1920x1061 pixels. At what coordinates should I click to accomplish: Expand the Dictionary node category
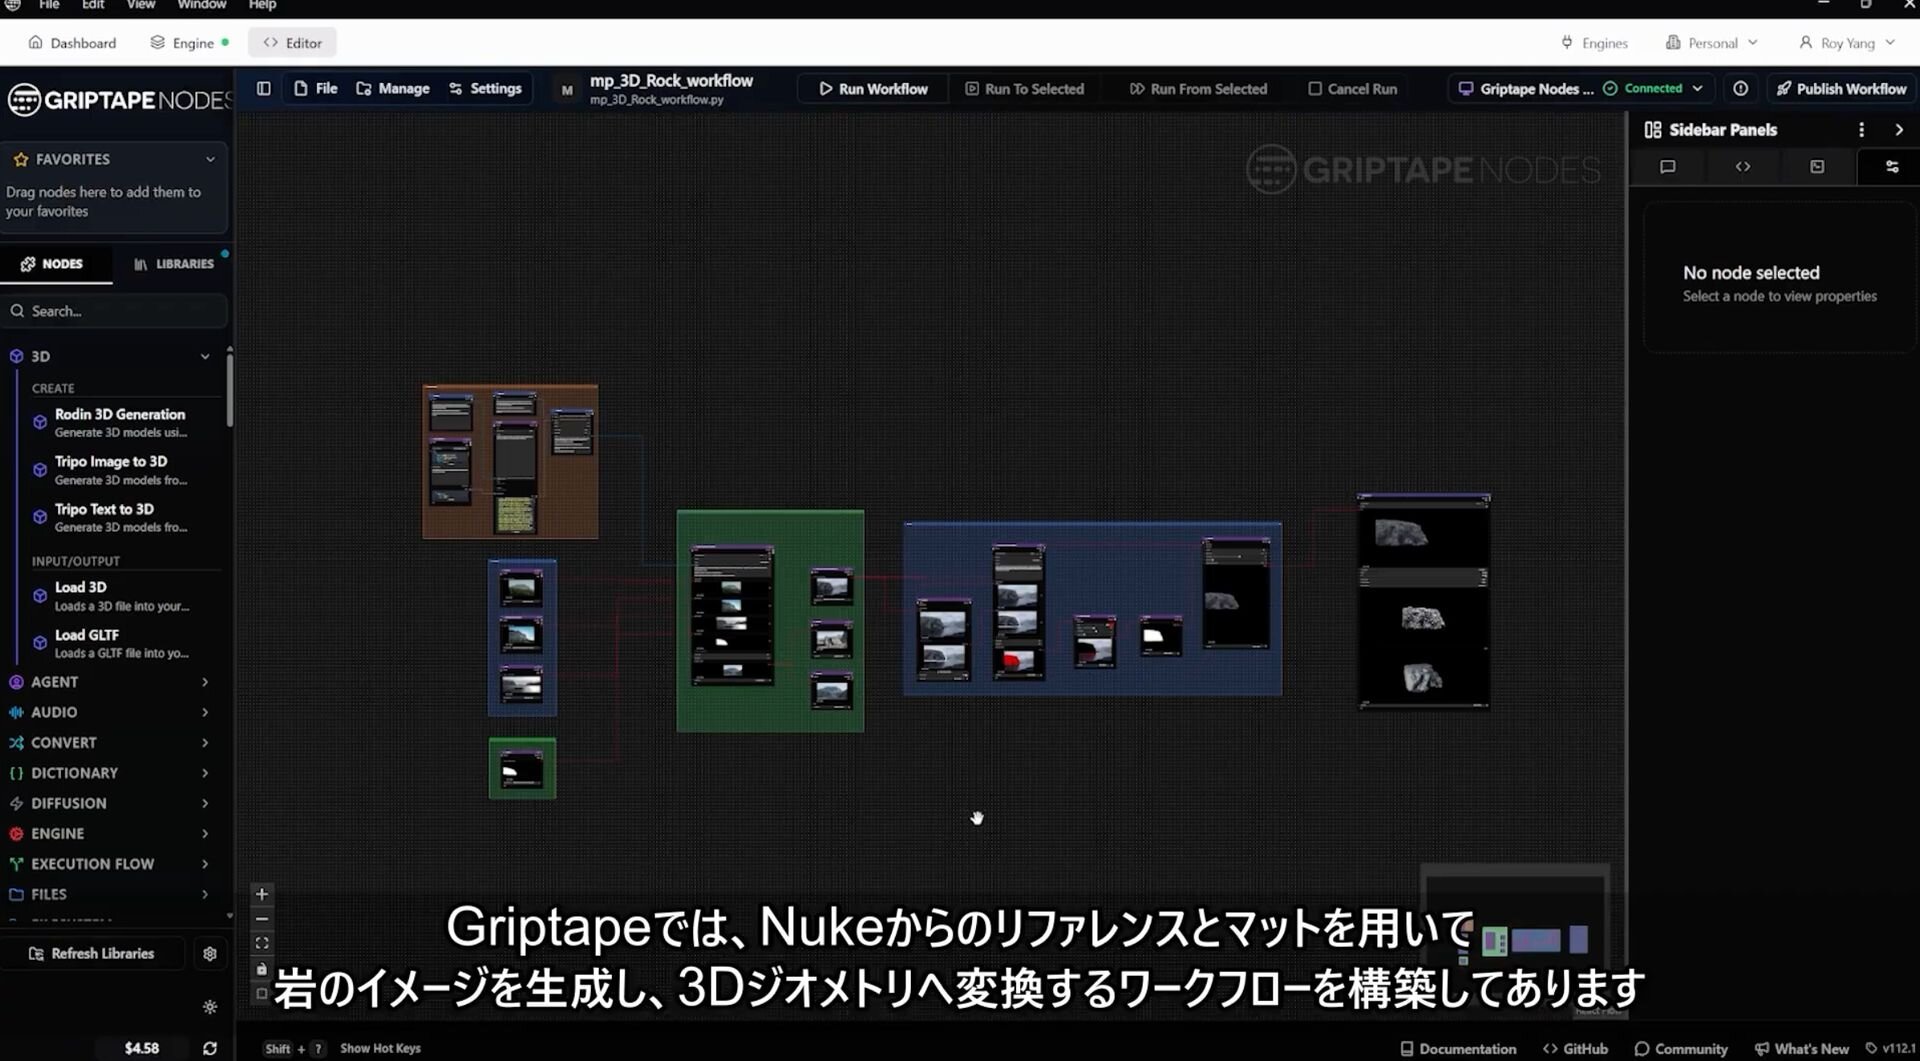[205, 773]
